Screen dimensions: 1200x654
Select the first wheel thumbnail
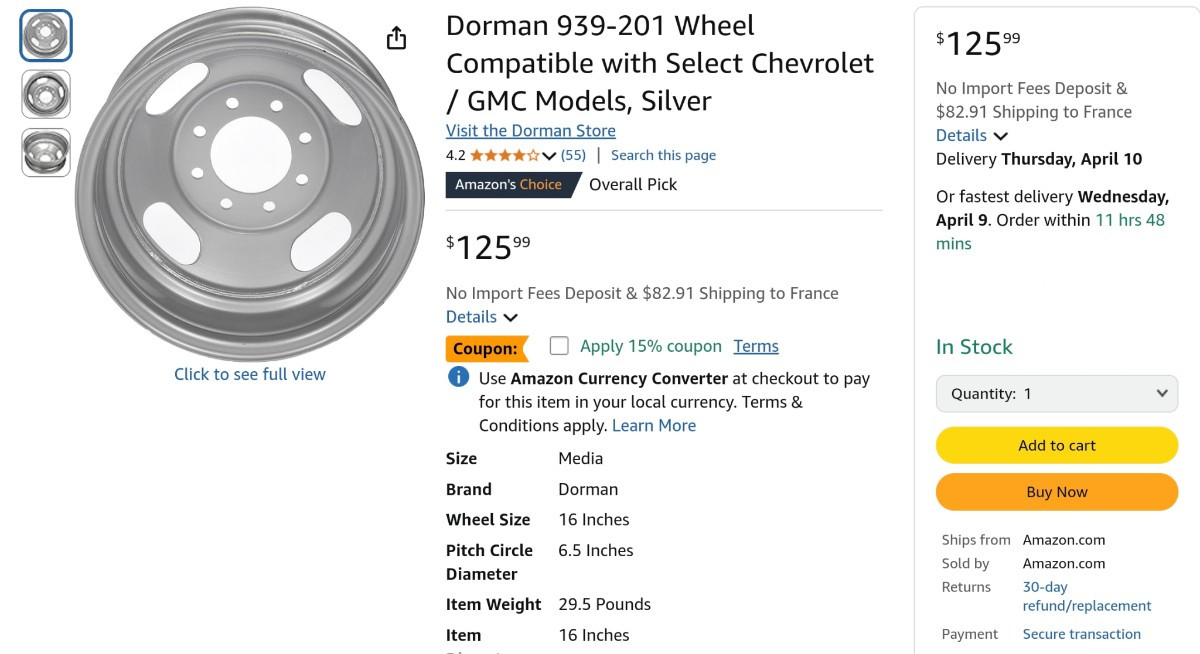coord(46,36)
